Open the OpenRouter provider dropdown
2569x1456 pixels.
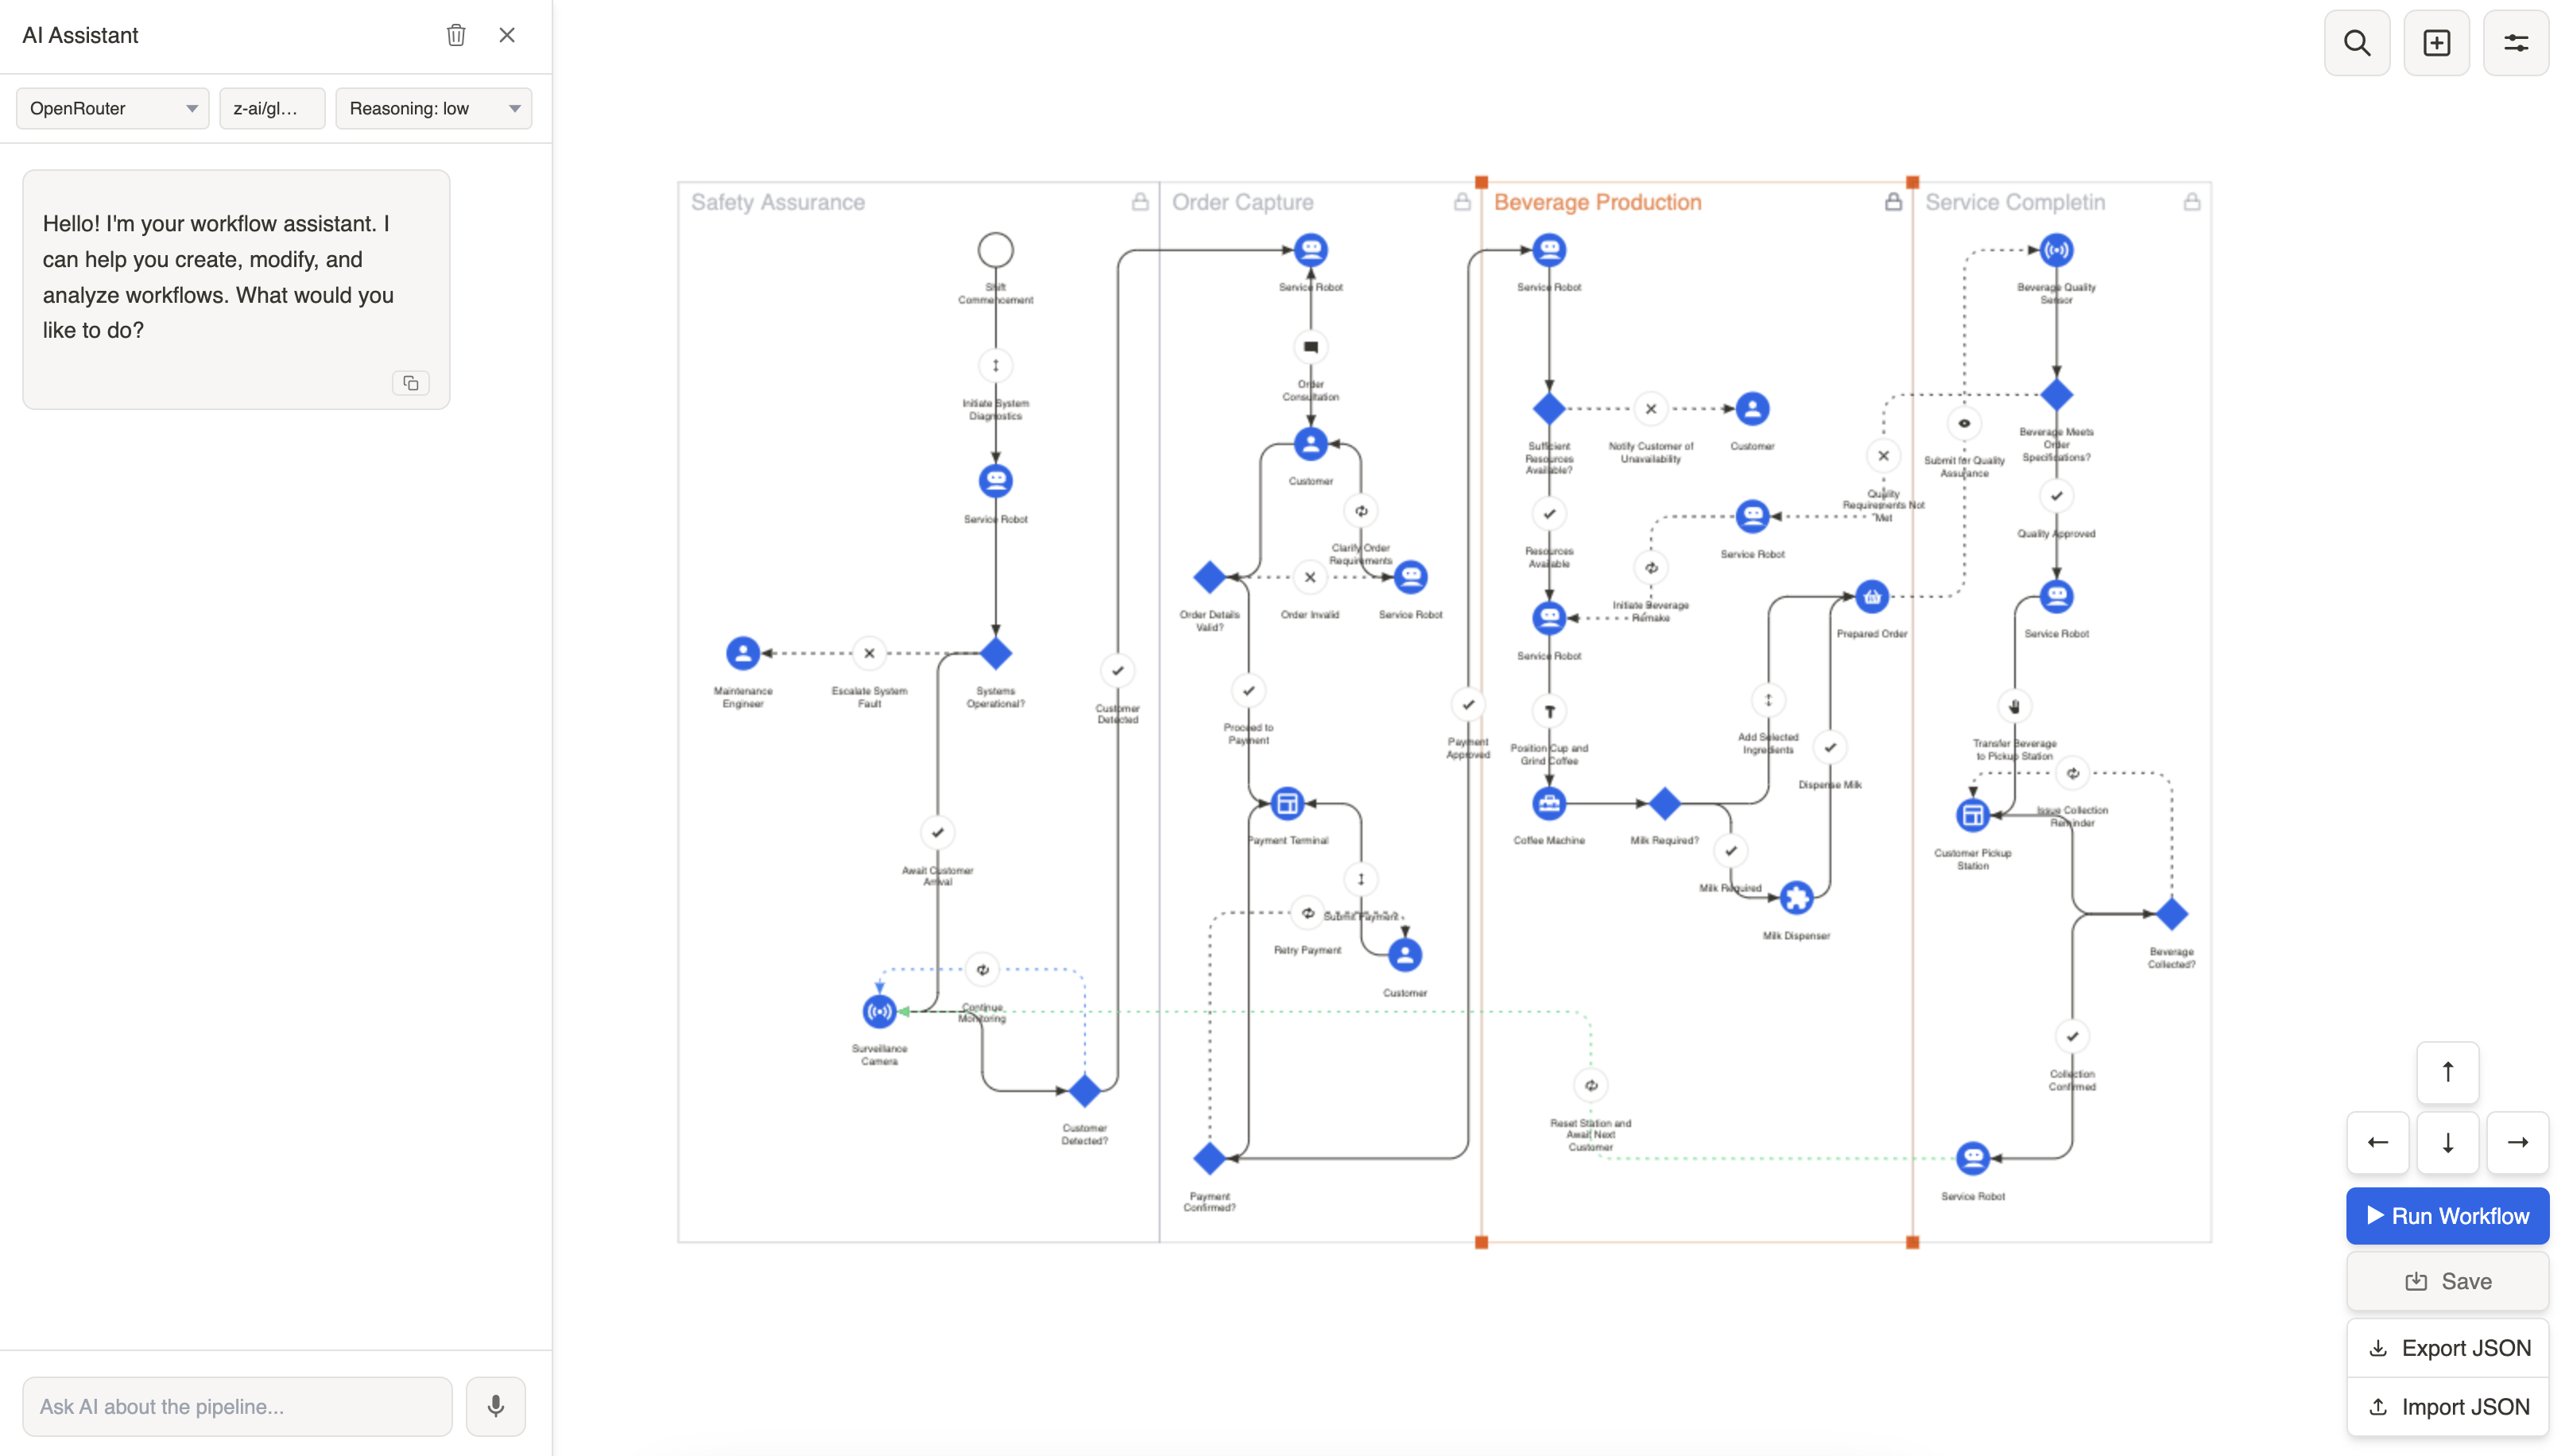tap(112, 108)
